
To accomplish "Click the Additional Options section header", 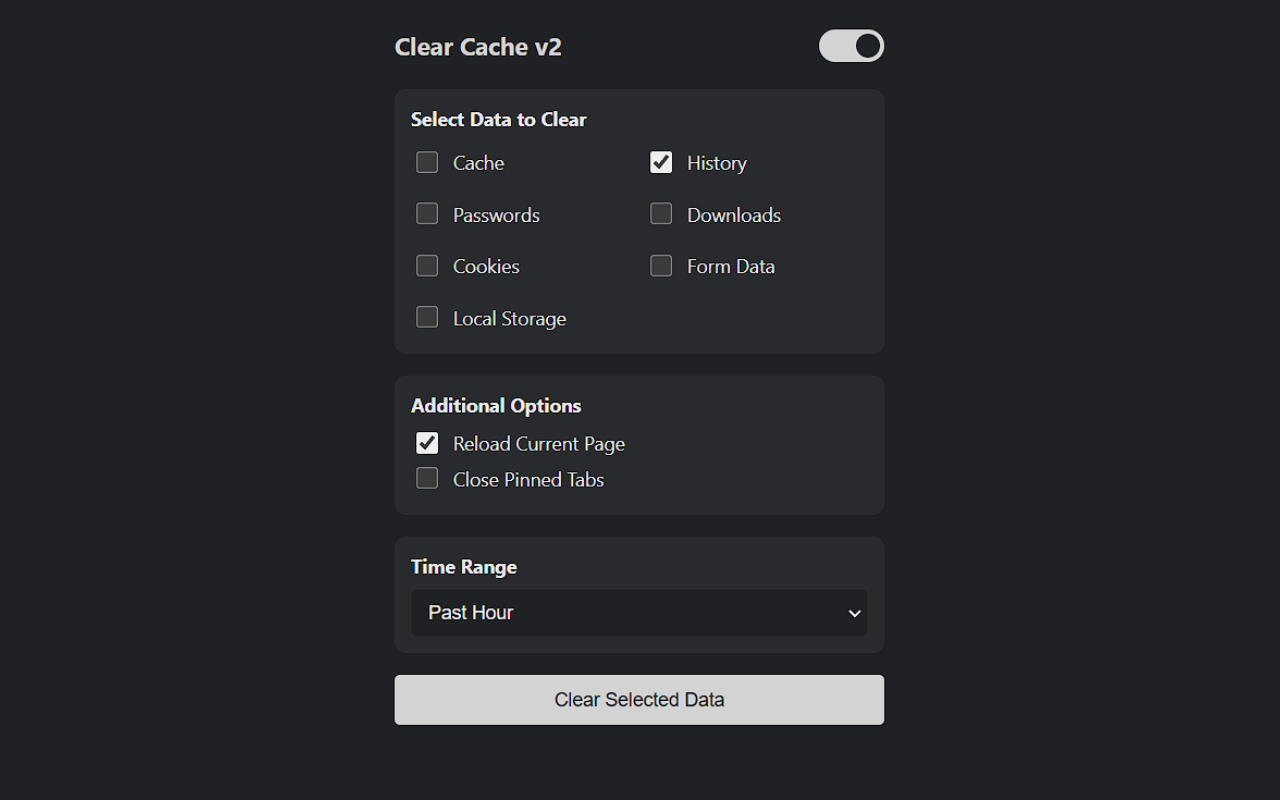I will click(x=496, y=405).
